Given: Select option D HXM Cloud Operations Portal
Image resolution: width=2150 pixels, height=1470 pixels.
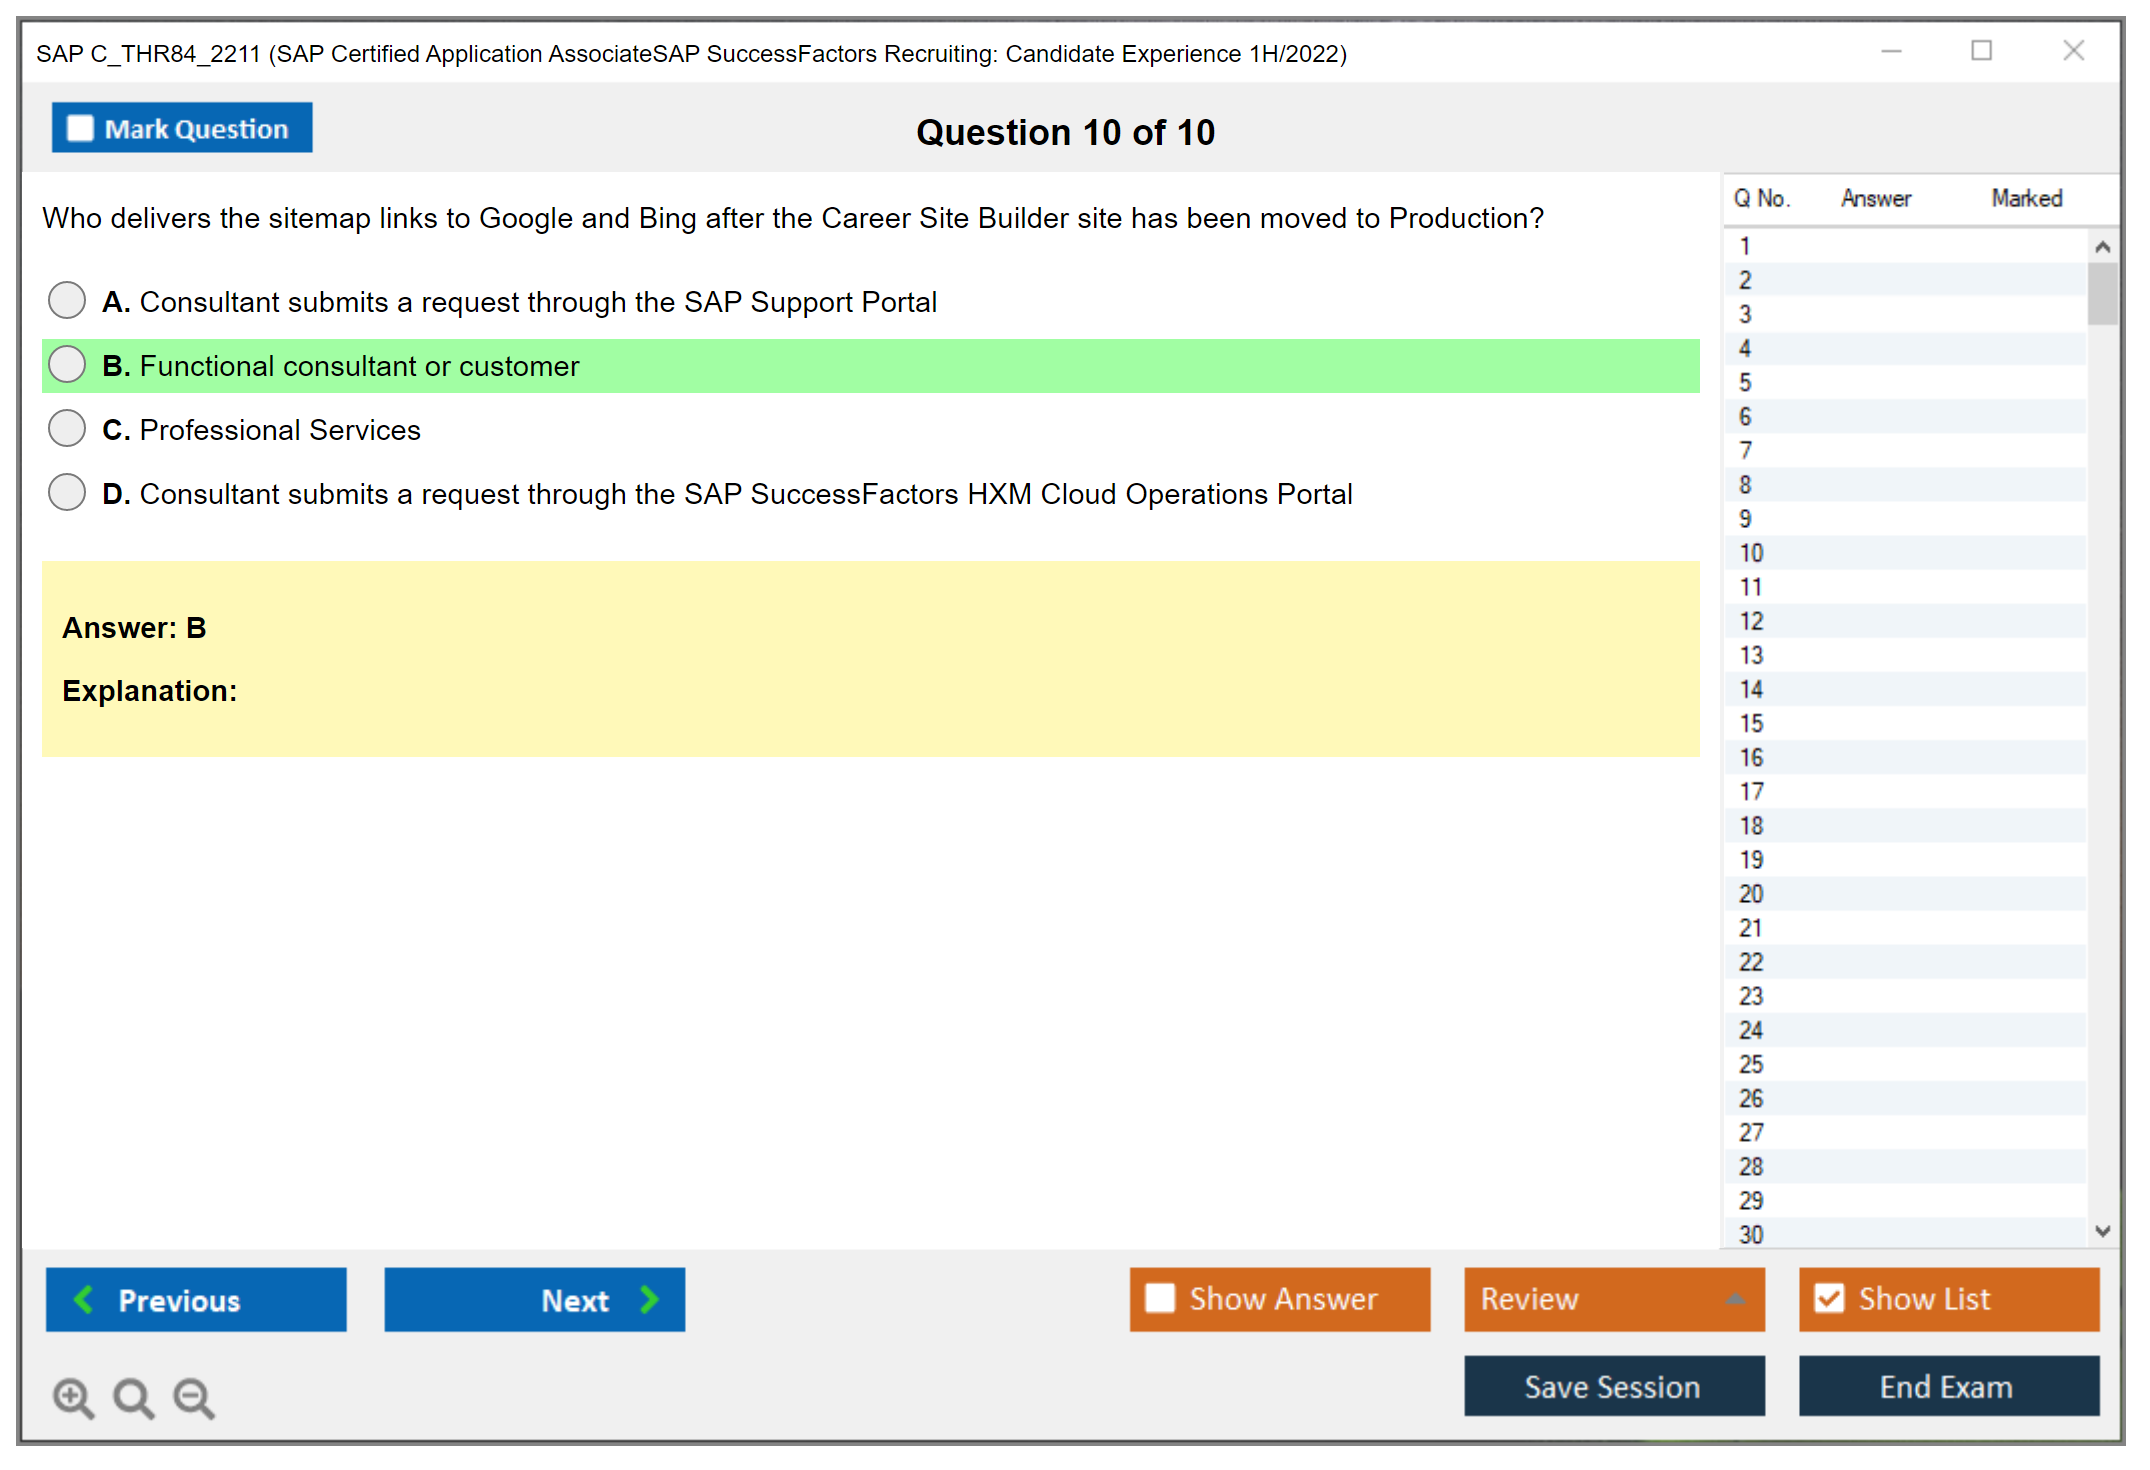Looking at the screenshot, I should coord(67,492).
